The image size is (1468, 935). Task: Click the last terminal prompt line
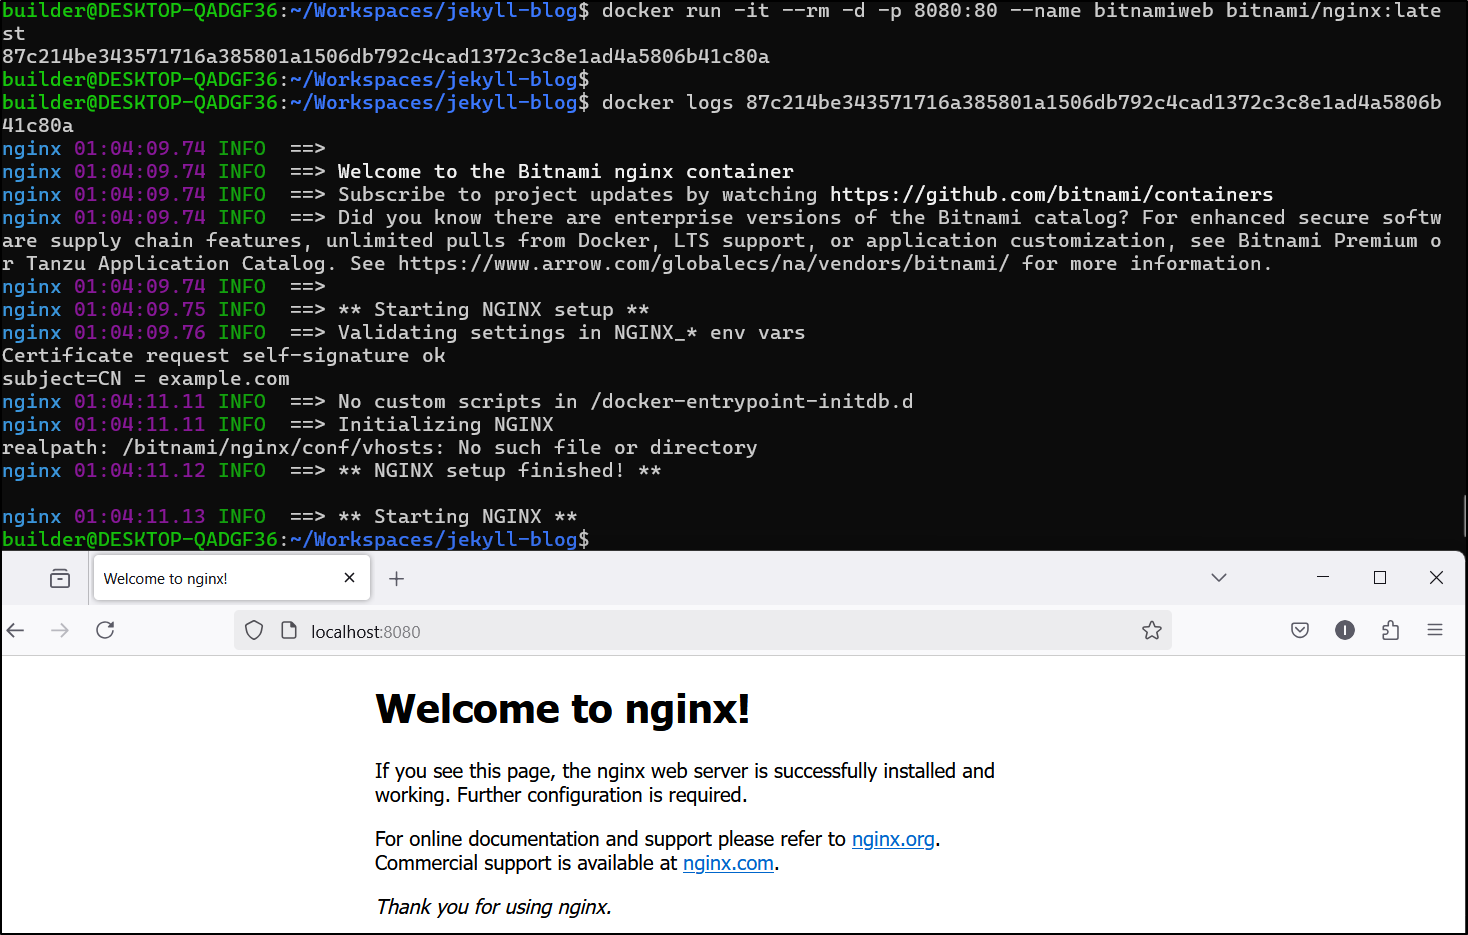pos(296,540)
